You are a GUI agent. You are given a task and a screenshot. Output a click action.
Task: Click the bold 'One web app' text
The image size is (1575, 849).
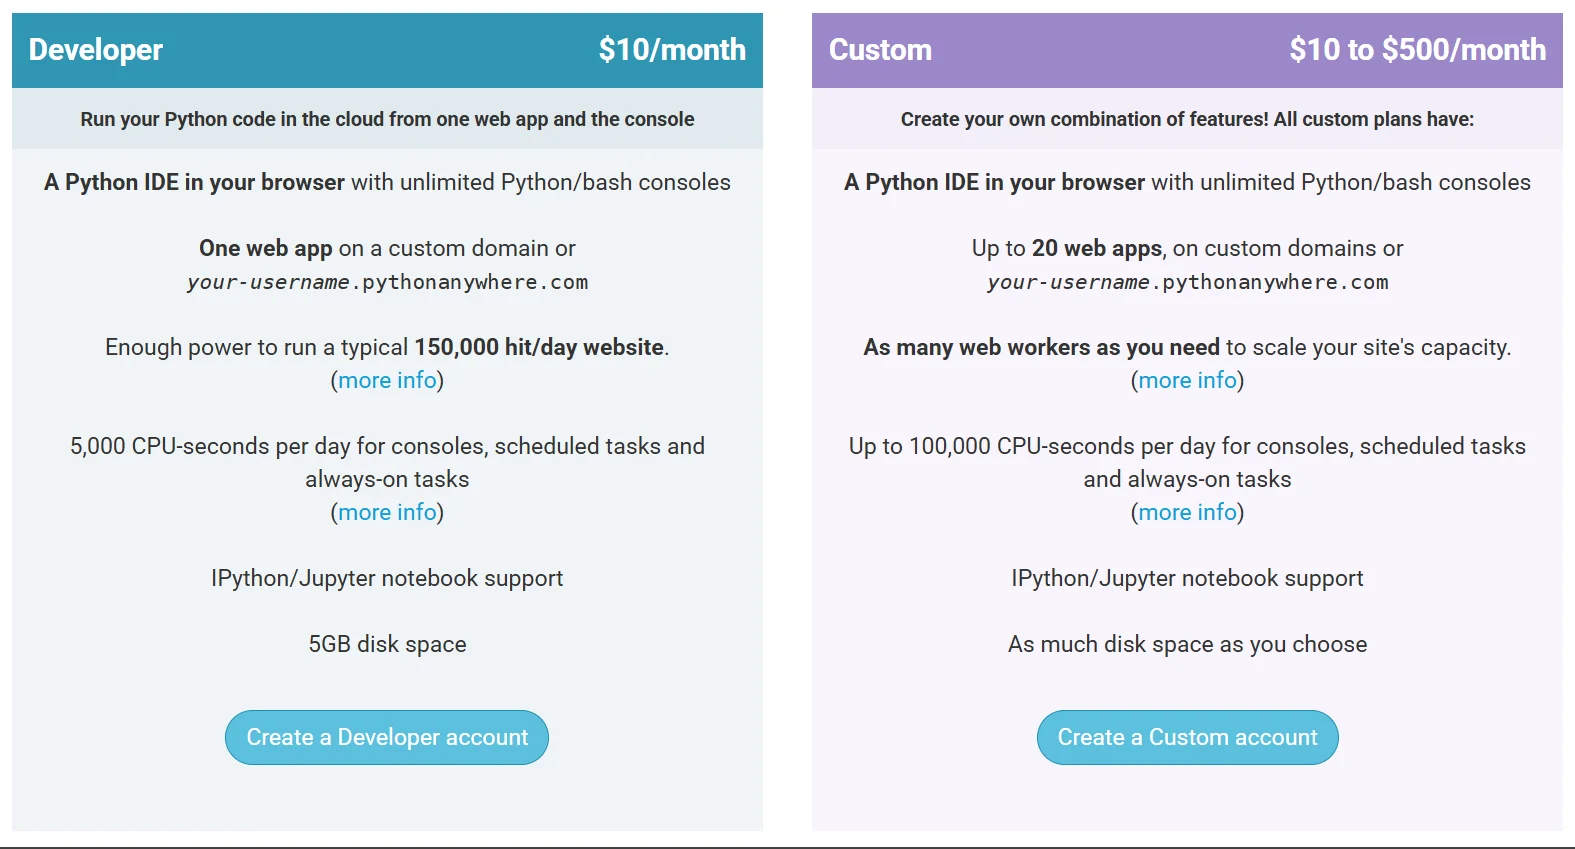(x=266, y=248)
